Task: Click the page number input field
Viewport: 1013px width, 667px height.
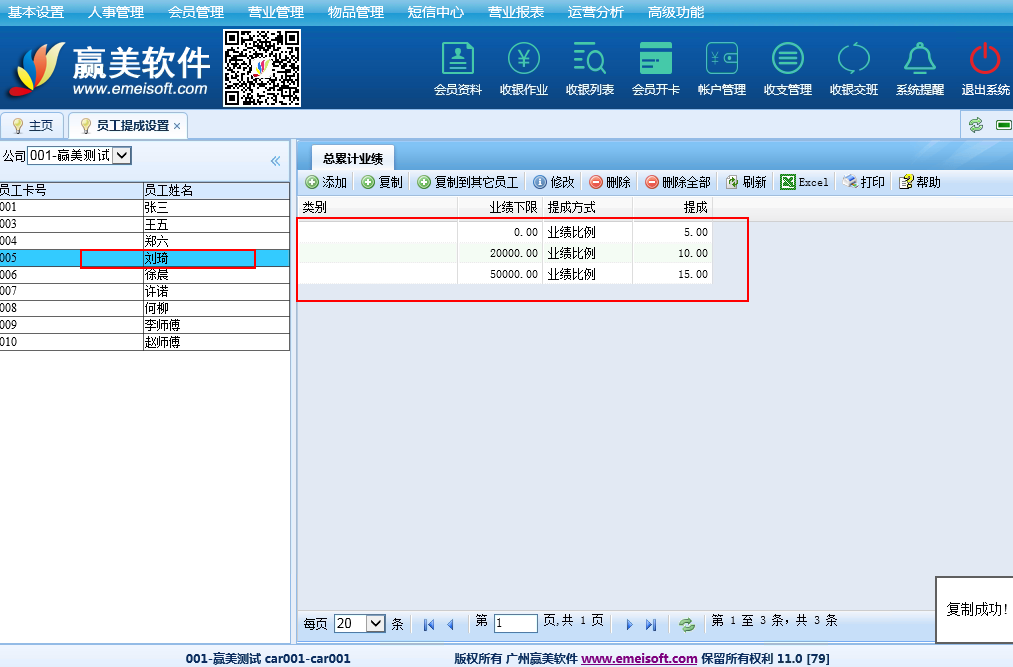Action: tap(515, 623)
